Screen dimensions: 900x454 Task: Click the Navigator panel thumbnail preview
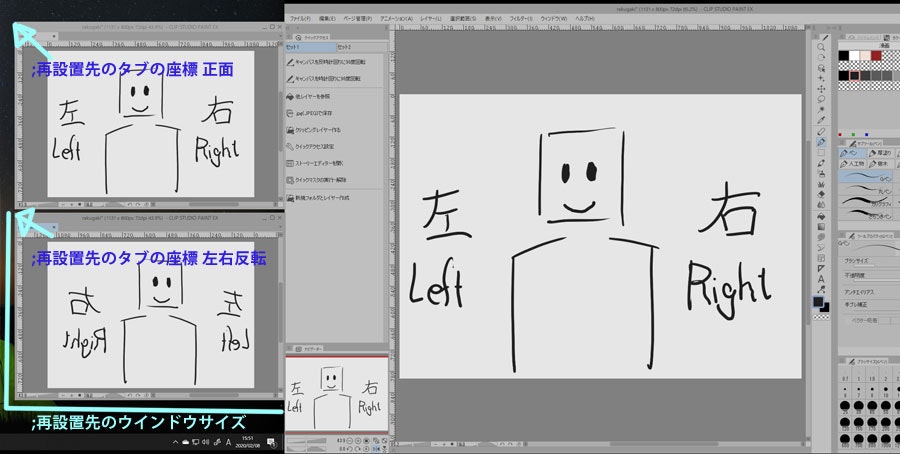(337, 393)
